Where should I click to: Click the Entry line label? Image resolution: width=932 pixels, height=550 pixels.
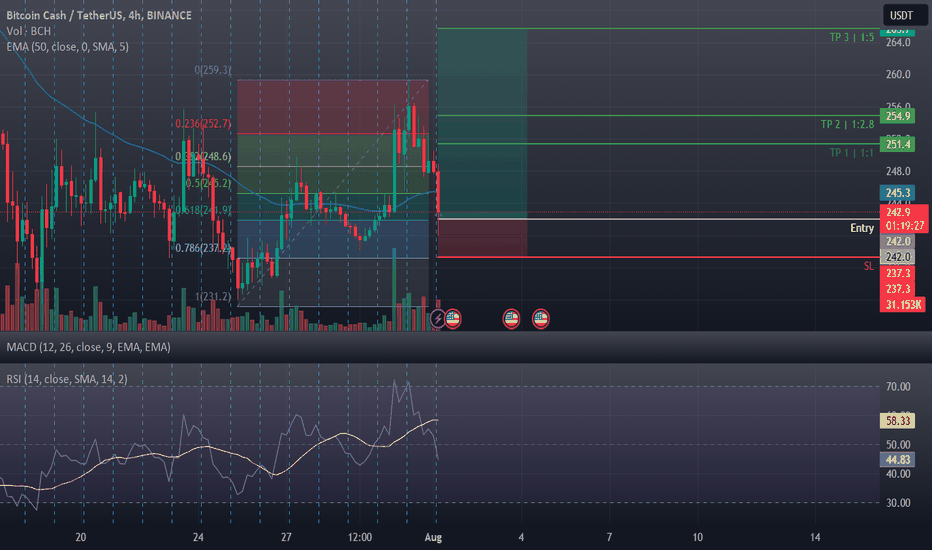click(862, 228)
